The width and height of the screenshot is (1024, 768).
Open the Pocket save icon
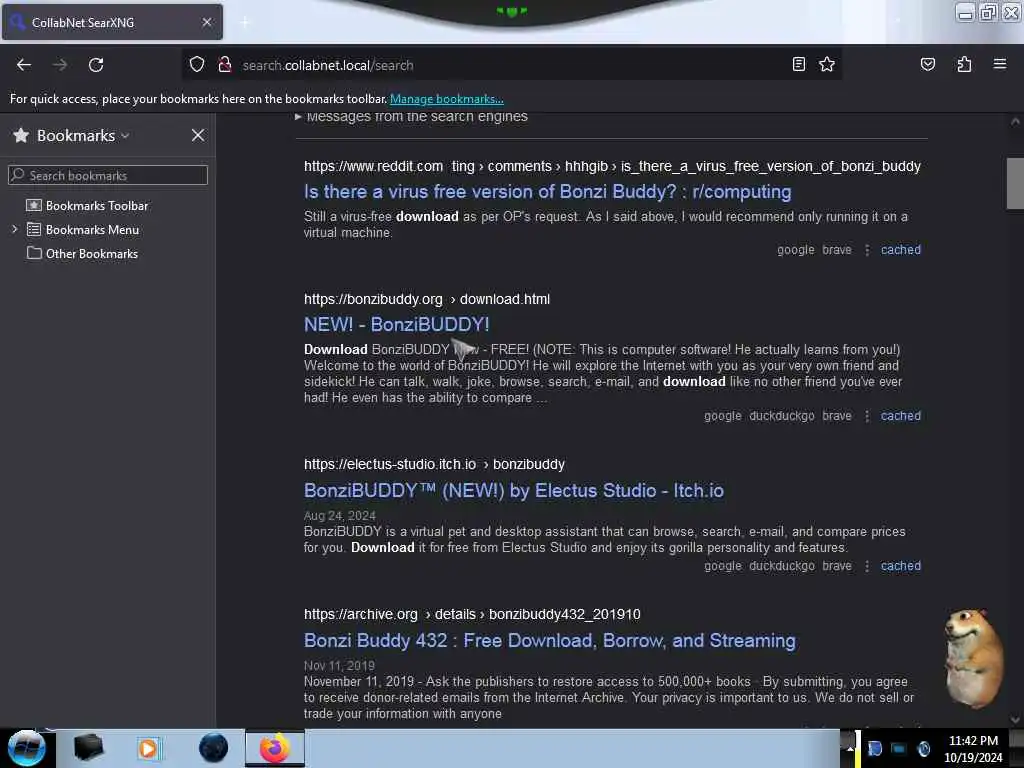(927, 64)
